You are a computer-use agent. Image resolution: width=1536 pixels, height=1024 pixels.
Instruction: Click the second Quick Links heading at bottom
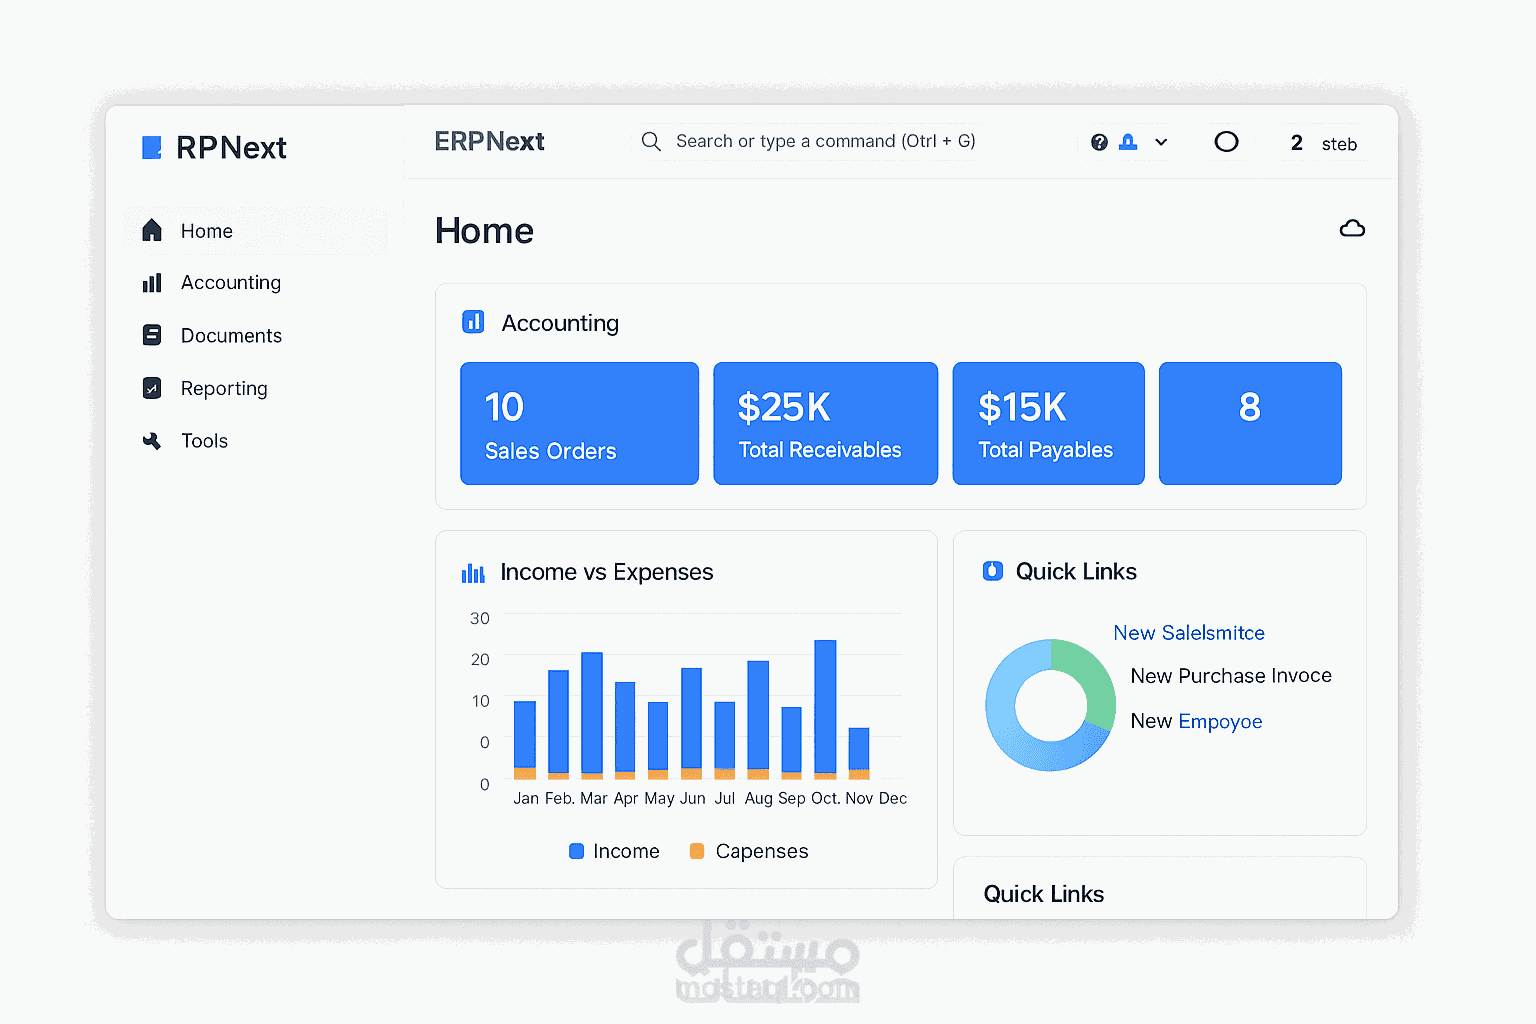pyautogui.click(x=1044, y=894)
